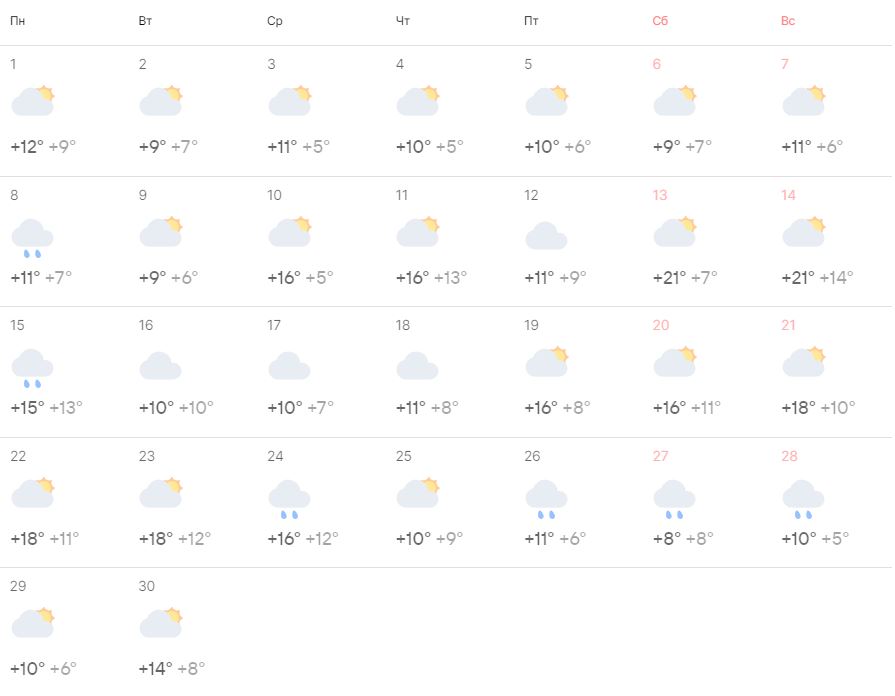Open forecast for date number 14
Image resolution: width=895 pixels, height=696 pixels.
788,195
